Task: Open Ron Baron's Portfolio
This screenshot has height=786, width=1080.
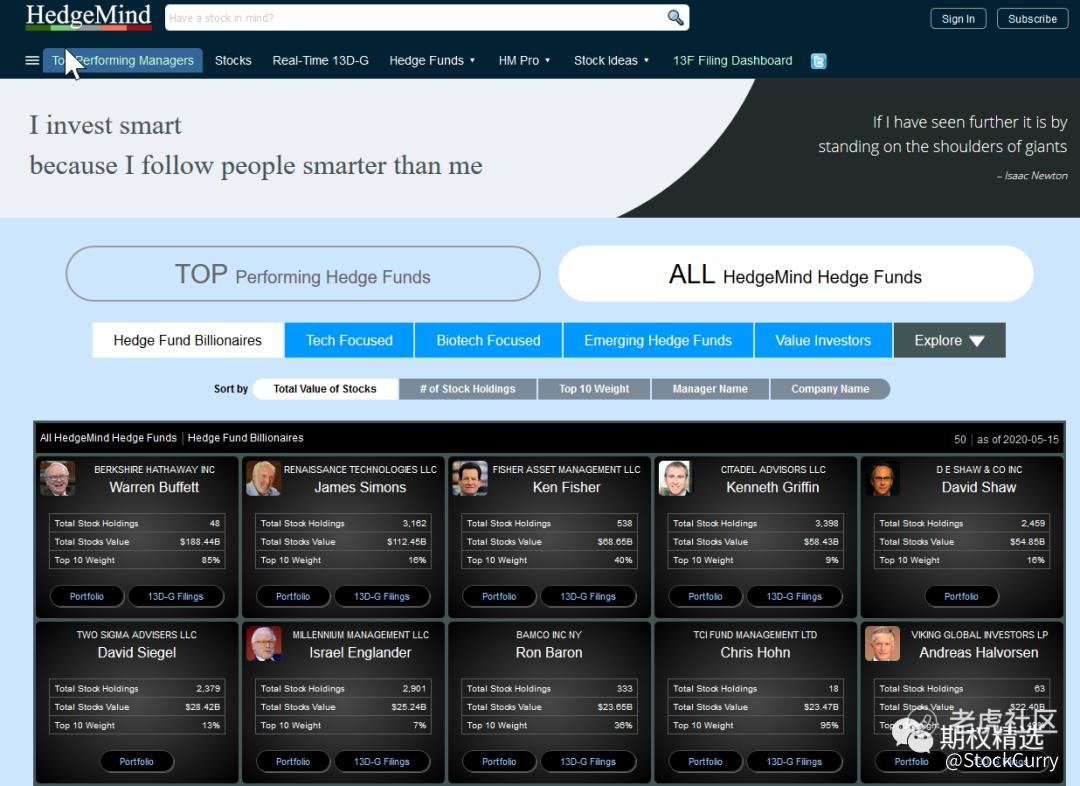Action: 499,762
